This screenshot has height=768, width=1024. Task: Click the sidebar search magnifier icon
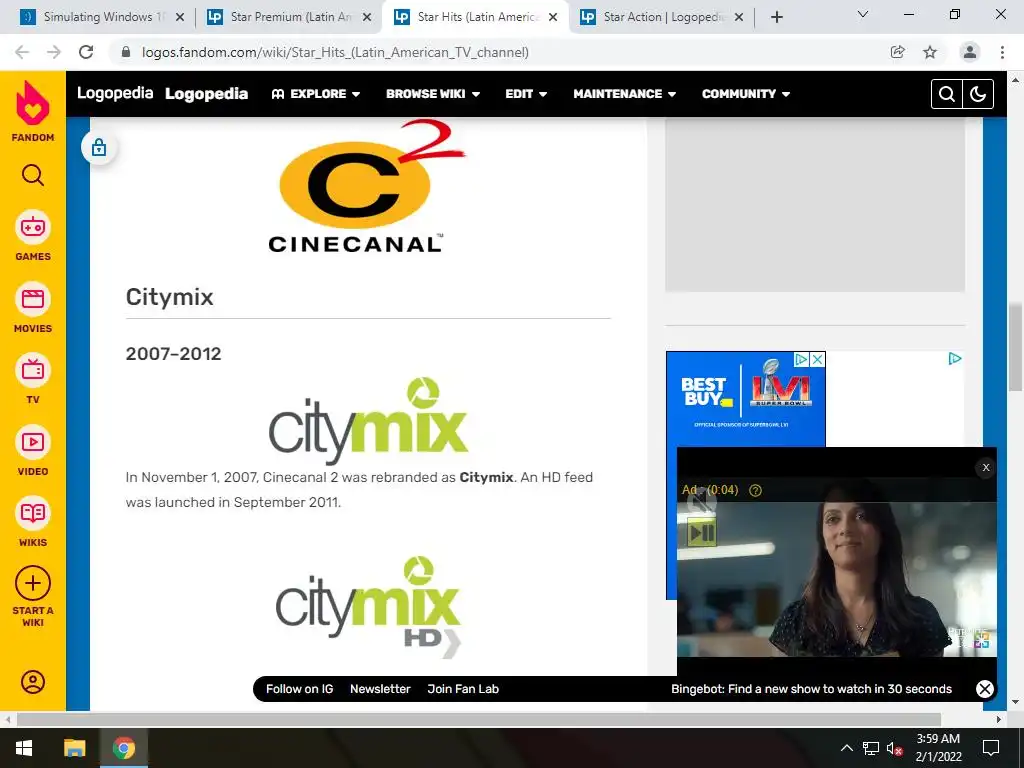33,175
